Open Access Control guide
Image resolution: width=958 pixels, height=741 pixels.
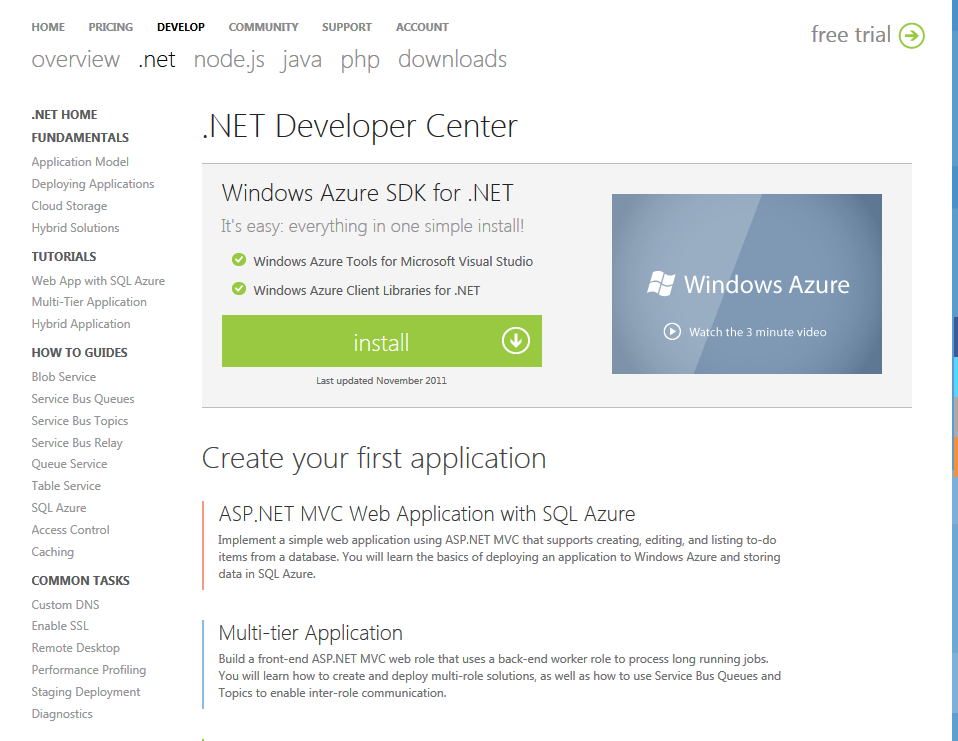(x=70, y=530)
